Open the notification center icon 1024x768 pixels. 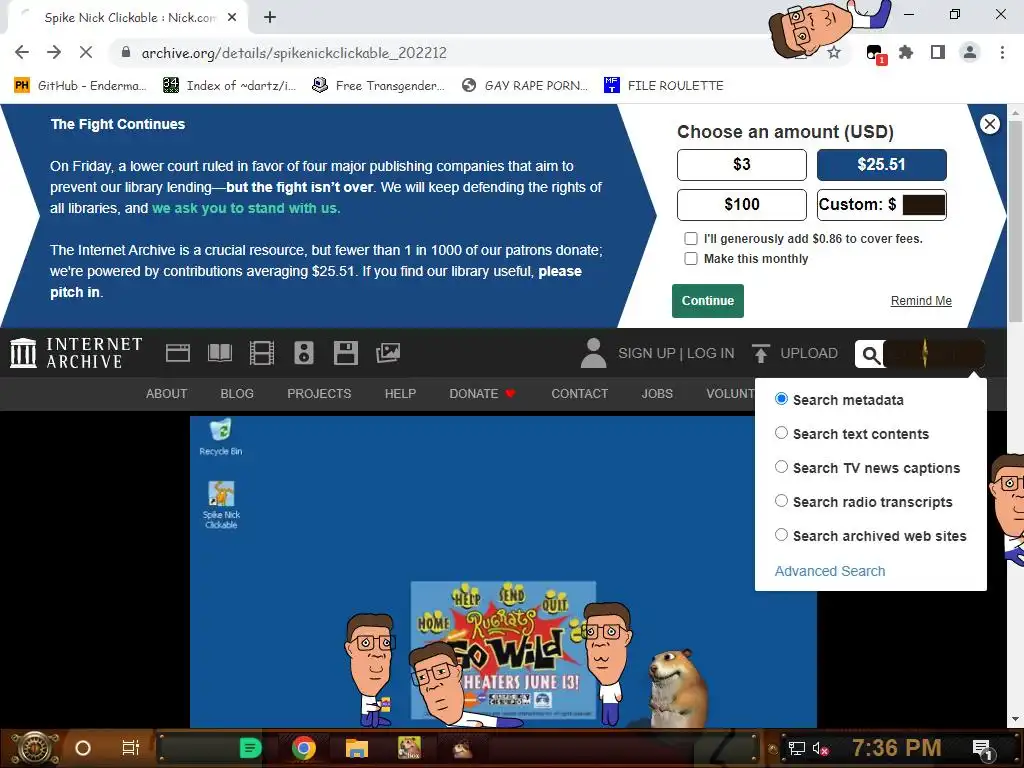pyautogui.click(x=983, y=750)
